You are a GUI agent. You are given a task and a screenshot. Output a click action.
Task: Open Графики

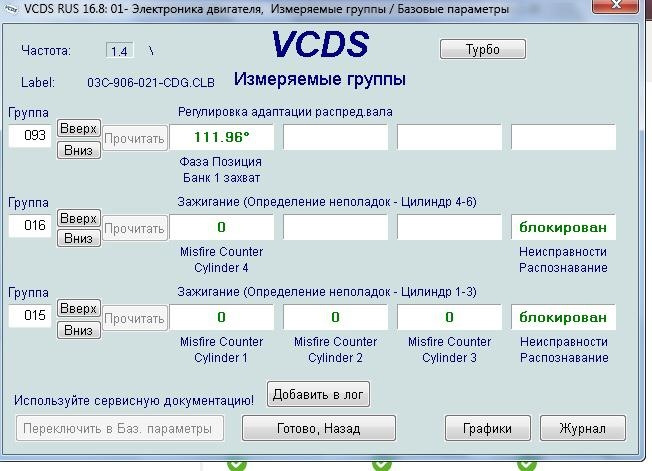(x=487, y=428)
